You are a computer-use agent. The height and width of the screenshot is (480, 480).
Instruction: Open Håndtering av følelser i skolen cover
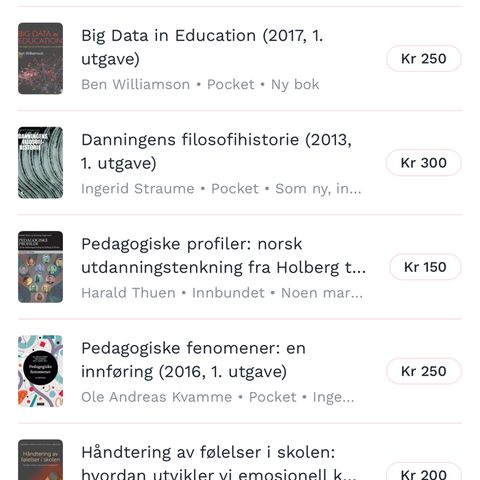pos(40,460)
